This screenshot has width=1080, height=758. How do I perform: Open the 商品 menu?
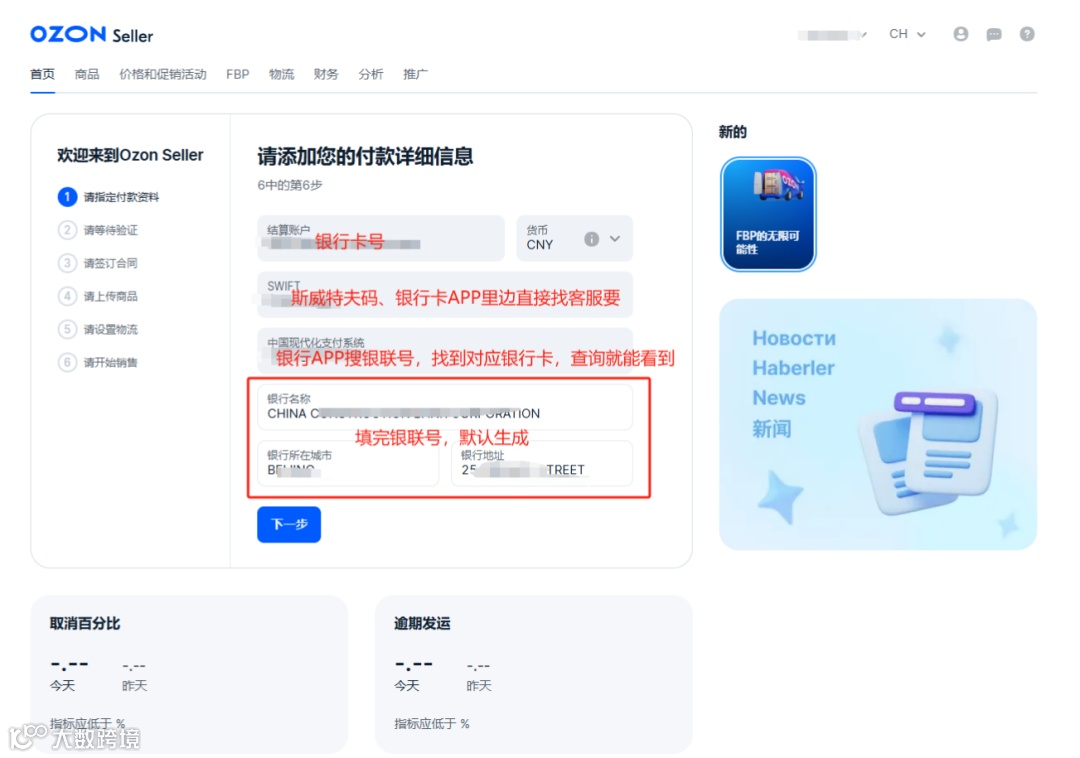(x=87, y=74)
